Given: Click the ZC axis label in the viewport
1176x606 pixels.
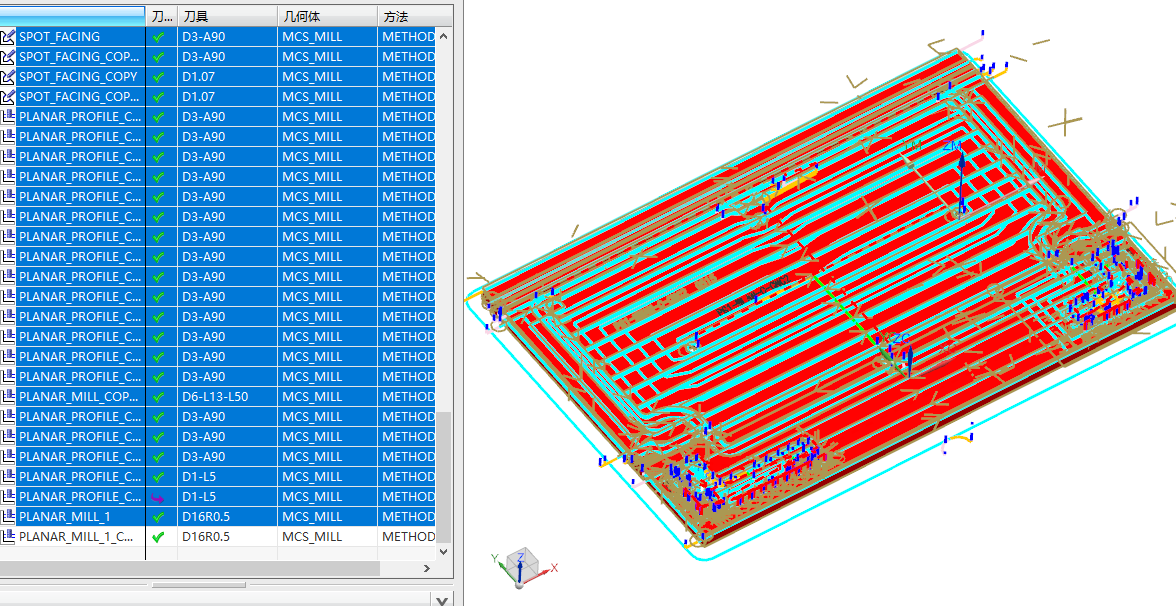Looking at the screenshot, I should tap(901, 339).
